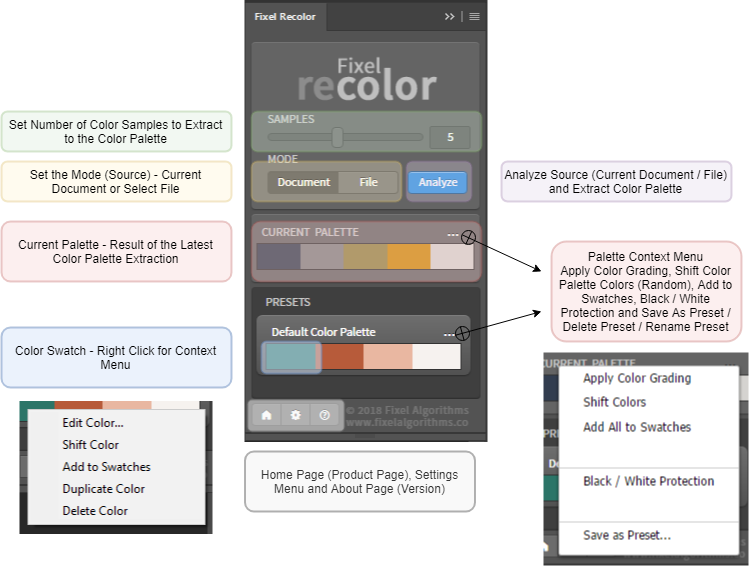Image resolution: width=749 pixels, height=567 pixels.
Task: Click the Default Color Palette preset title
Action: [323, 332]
